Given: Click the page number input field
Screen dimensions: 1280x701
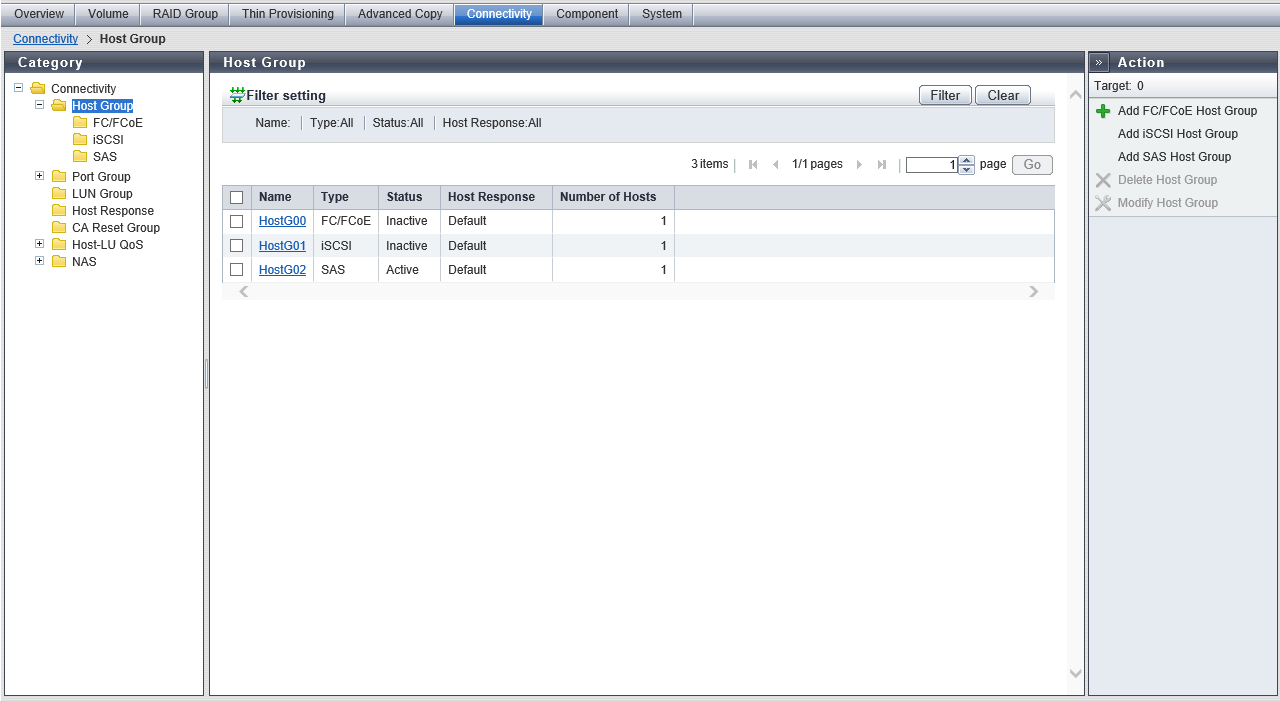Looking at the screenshot, I should [x=931, y=166].
